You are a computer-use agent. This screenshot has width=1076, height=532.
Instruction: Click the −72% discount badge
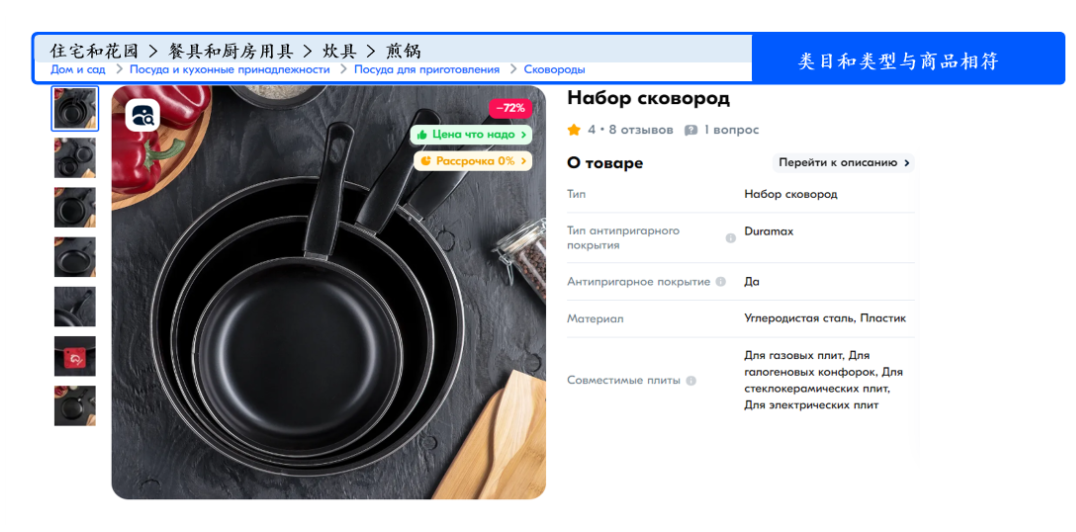[510, 108]
